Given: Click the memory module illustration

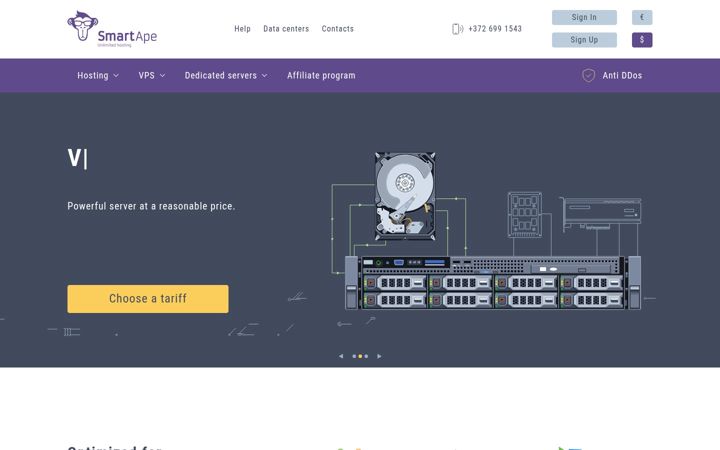Looking at the screenshot, I should 525,215.
